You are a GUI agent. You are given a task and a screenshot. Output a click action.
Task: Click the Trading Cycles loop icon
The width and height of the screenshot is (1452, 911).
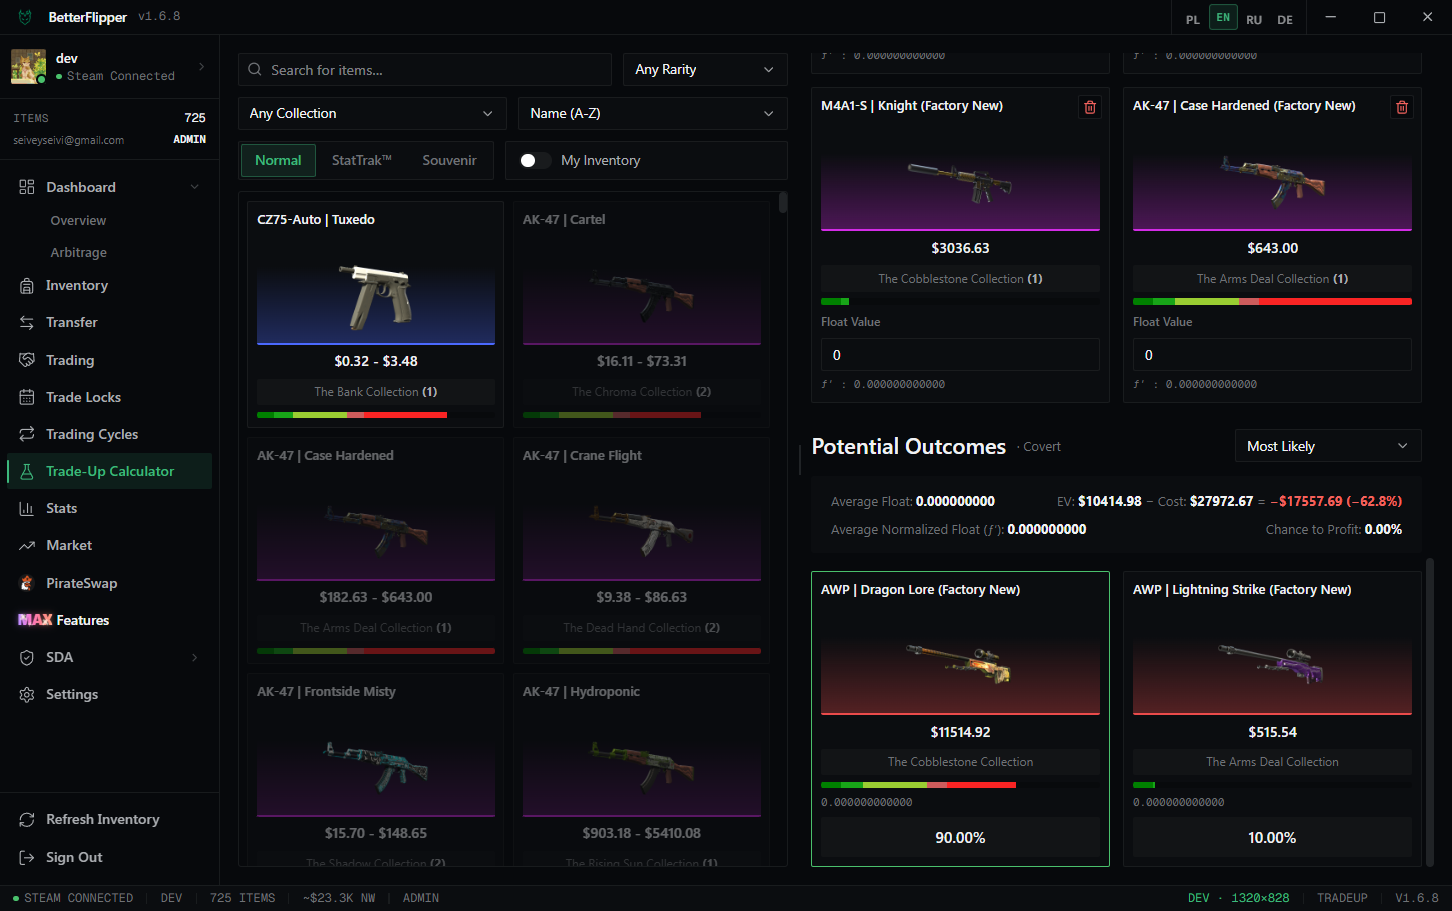[27, 434]
